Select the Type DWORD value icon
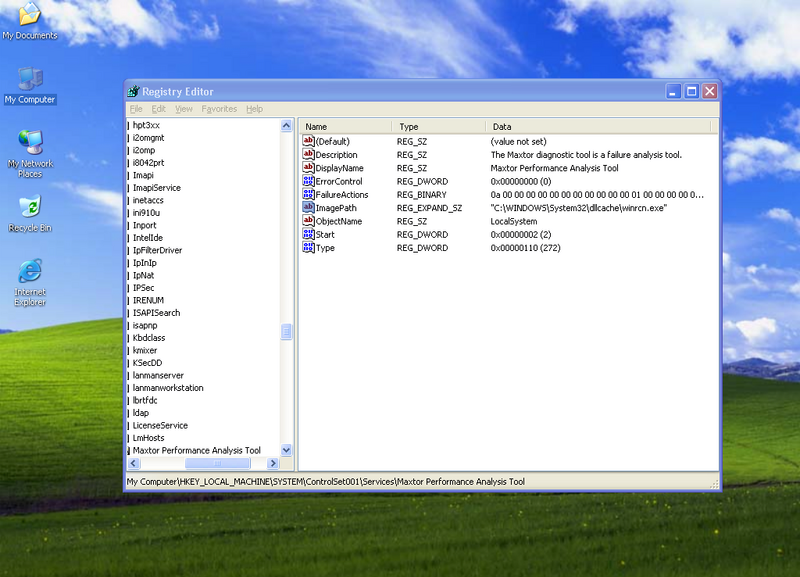Screen dimensions: 800x577 308,247
